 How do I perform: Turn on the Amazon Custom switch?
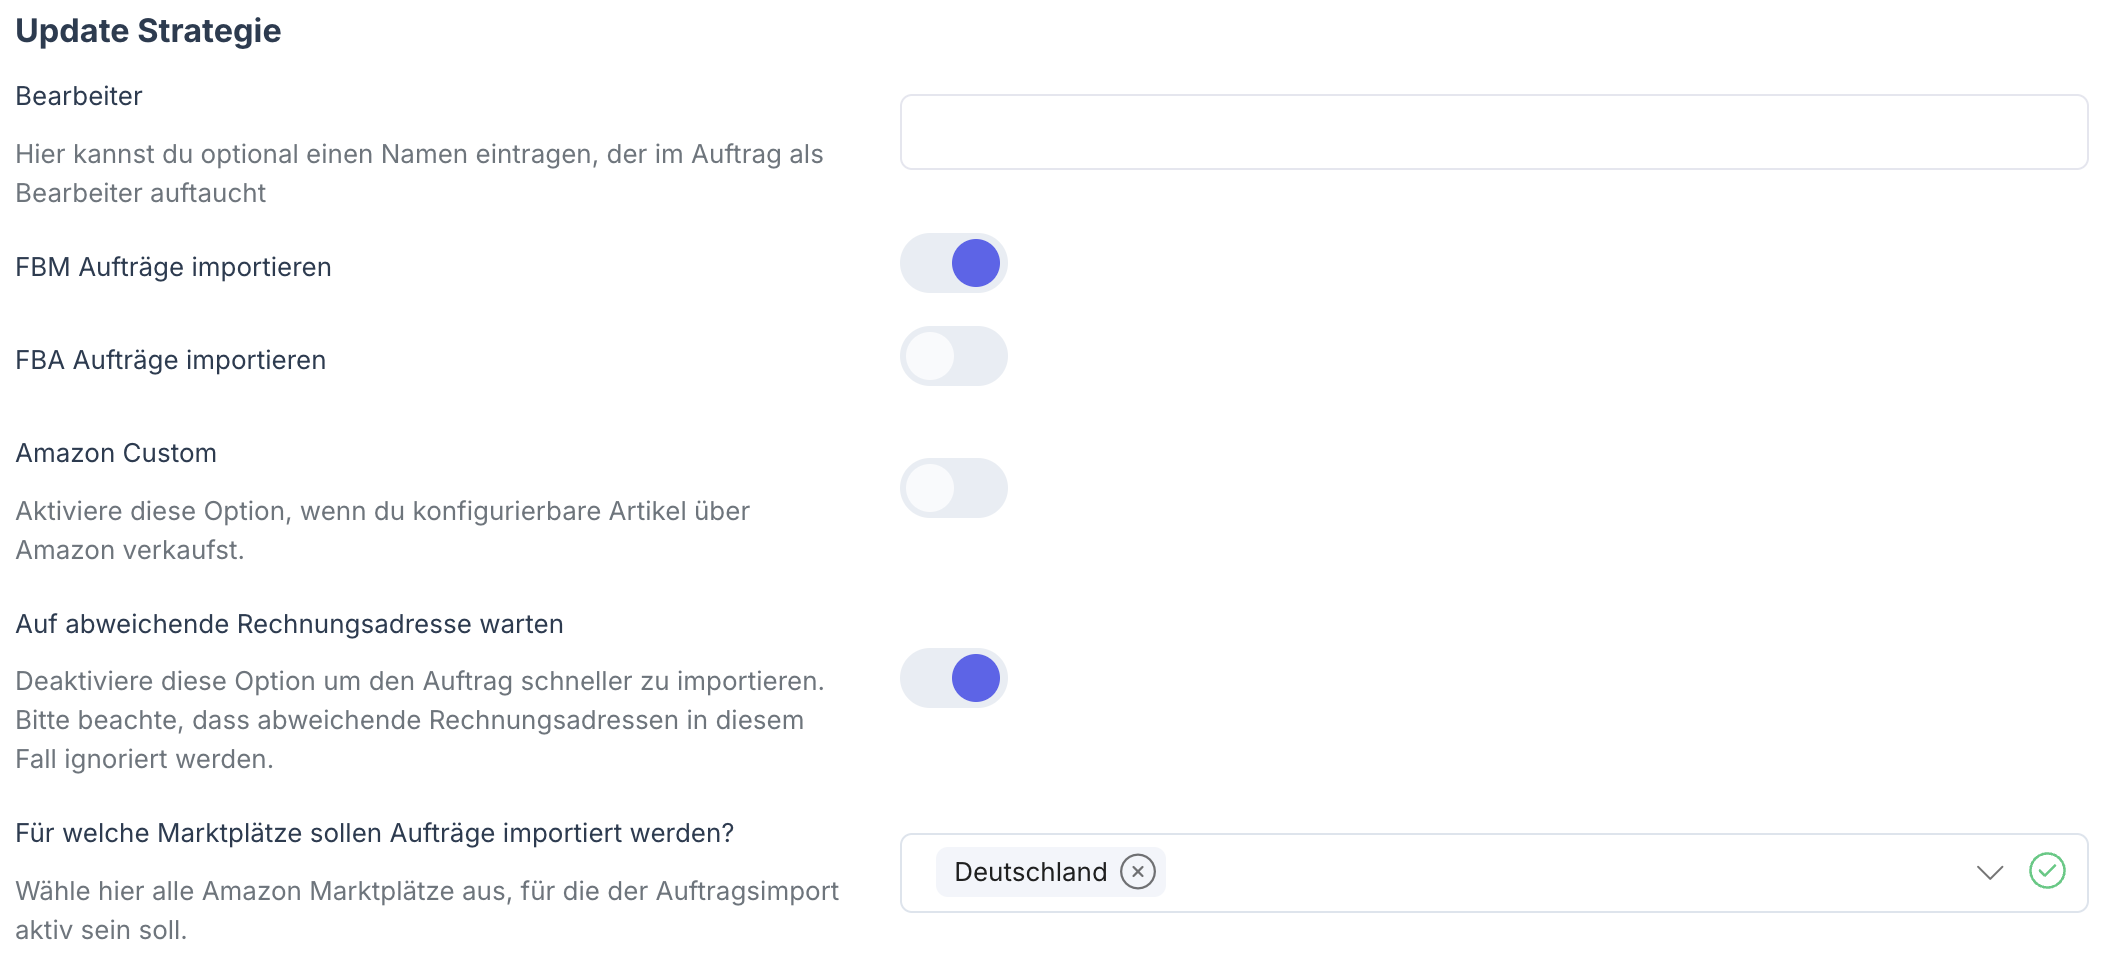click(953, 489)
